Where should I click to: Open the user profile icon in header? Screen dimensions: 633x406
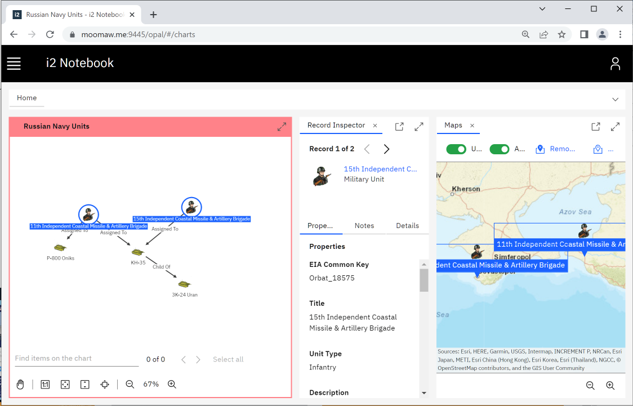615,63
